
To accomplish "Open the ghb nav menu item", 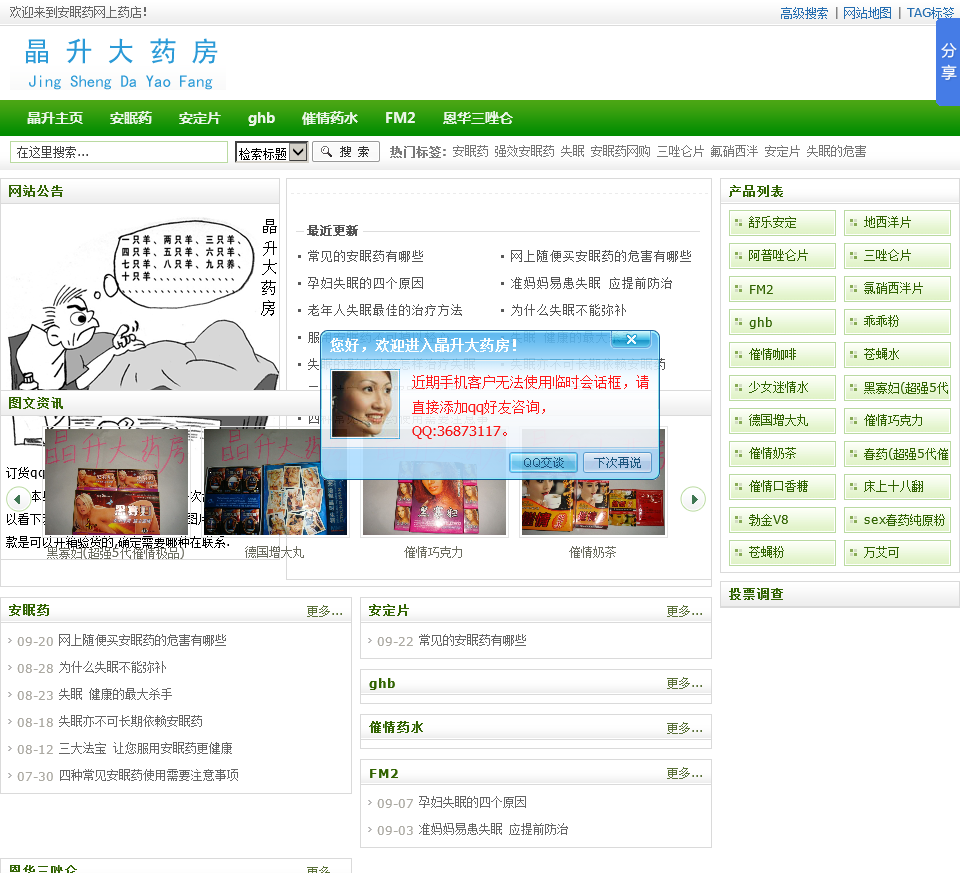I will (x=261, y=118).
